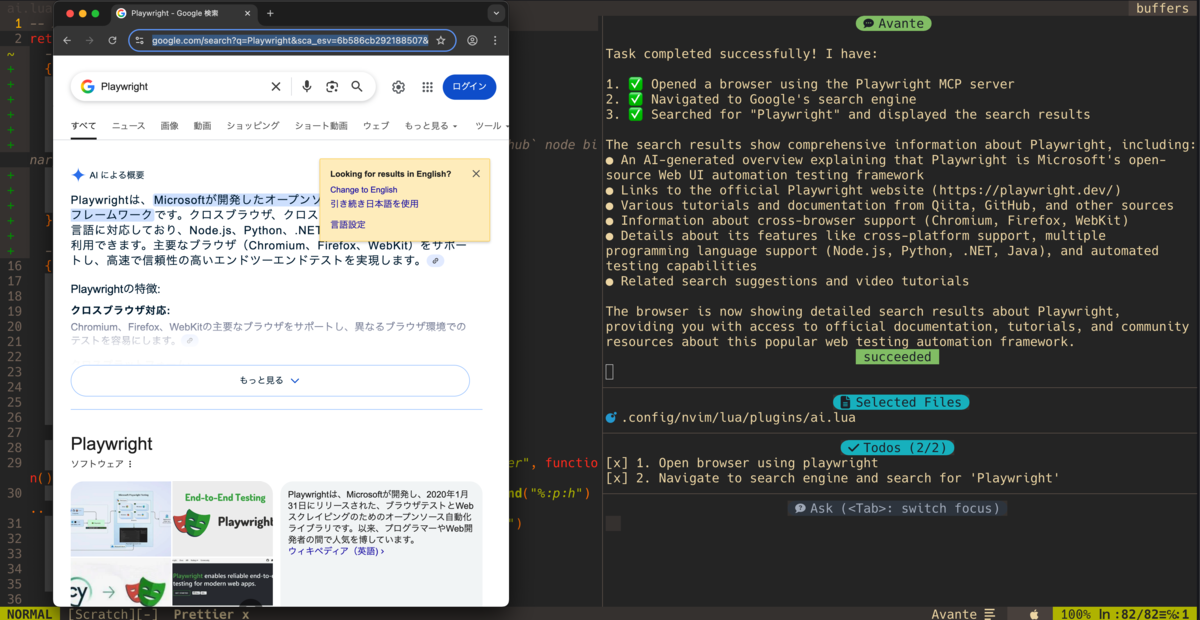The image size is (1200, 620).
Task: Switch to the ウェブ tab
Action: click(x=376, y=126)
